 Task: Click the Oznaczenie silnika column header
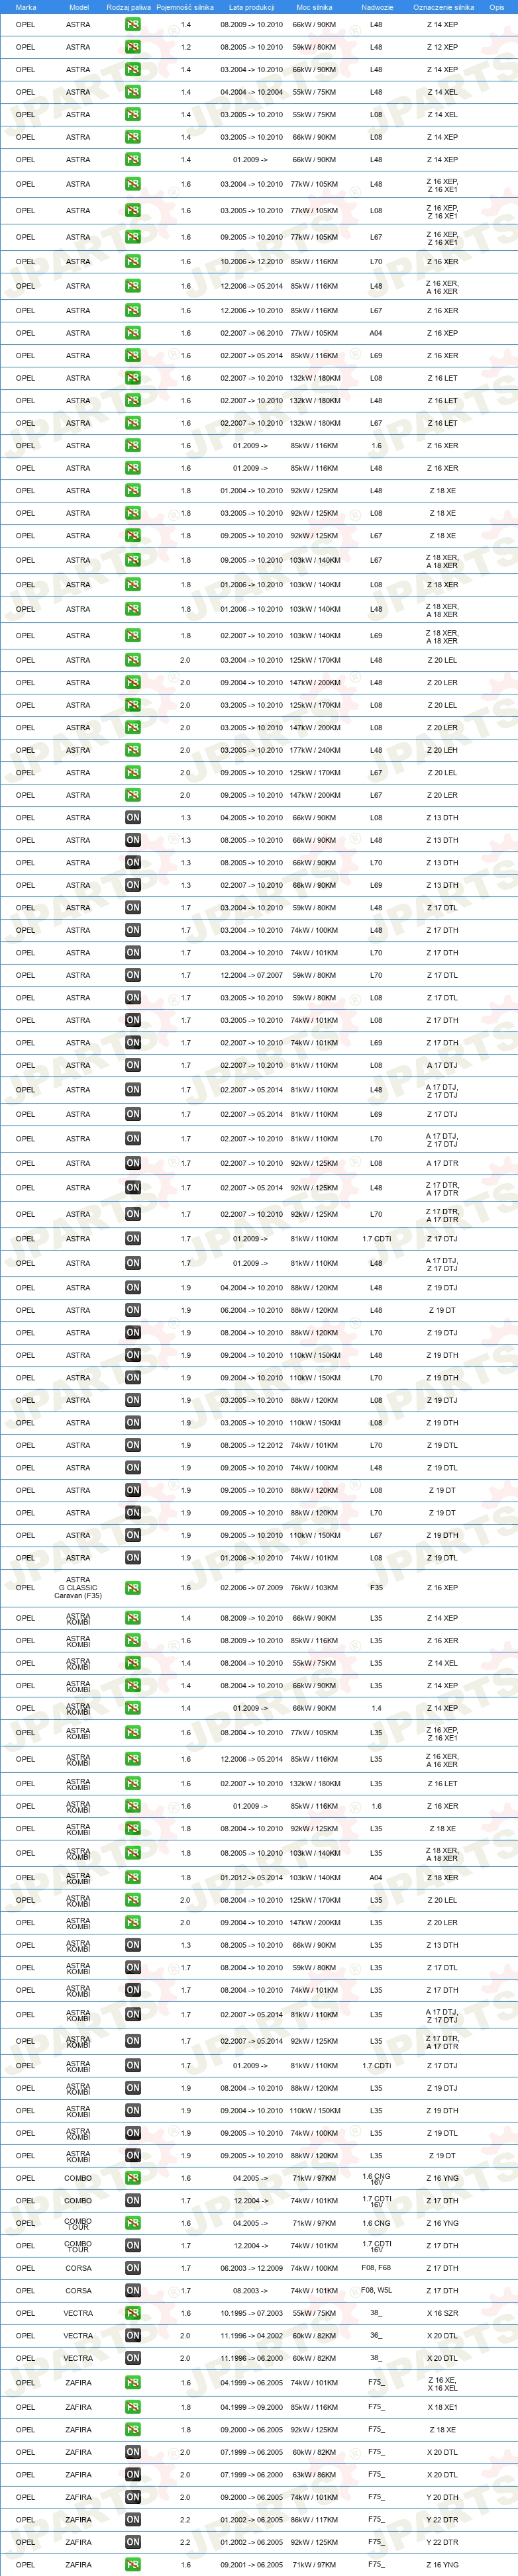point(443,7)
